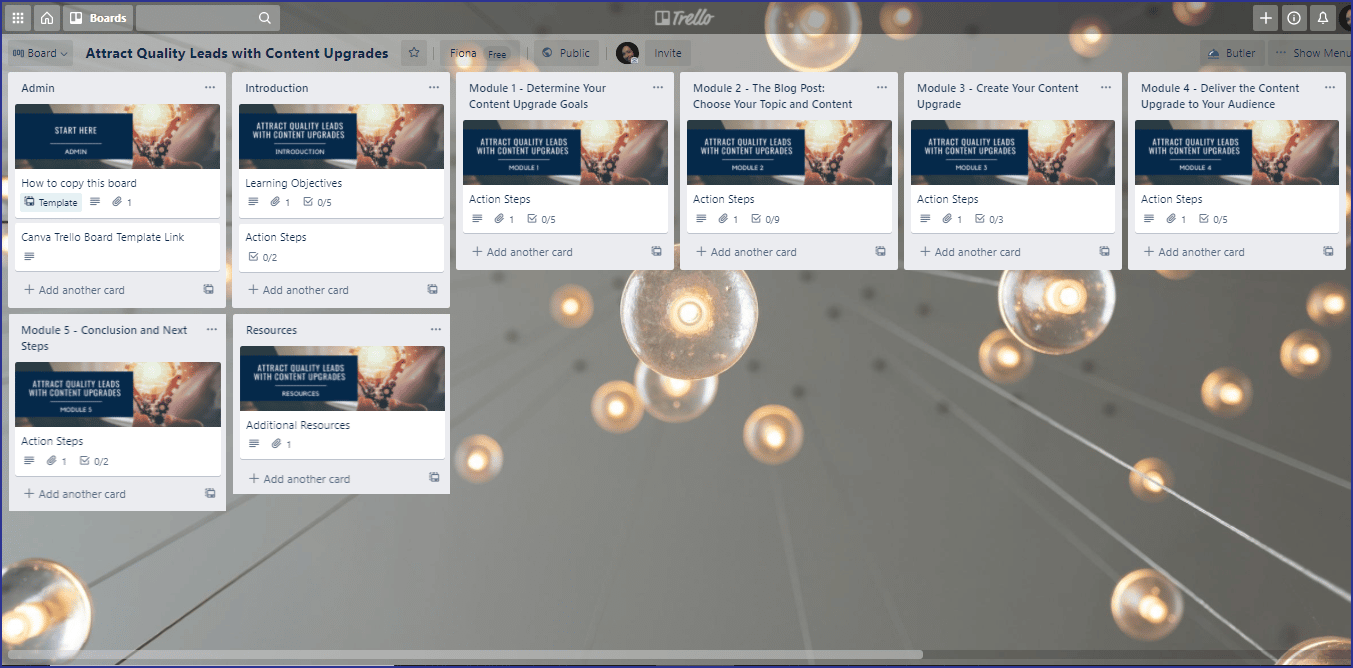Open the Butler button
The image size is (1353, 668).
pos(1233,53)
